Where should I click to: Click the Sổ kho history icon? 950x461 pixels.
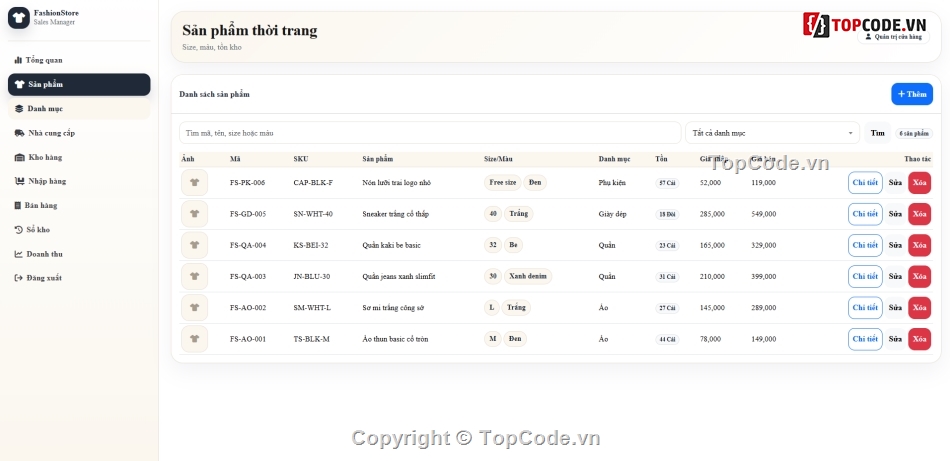pyautogui.click(x=18, y=230)
